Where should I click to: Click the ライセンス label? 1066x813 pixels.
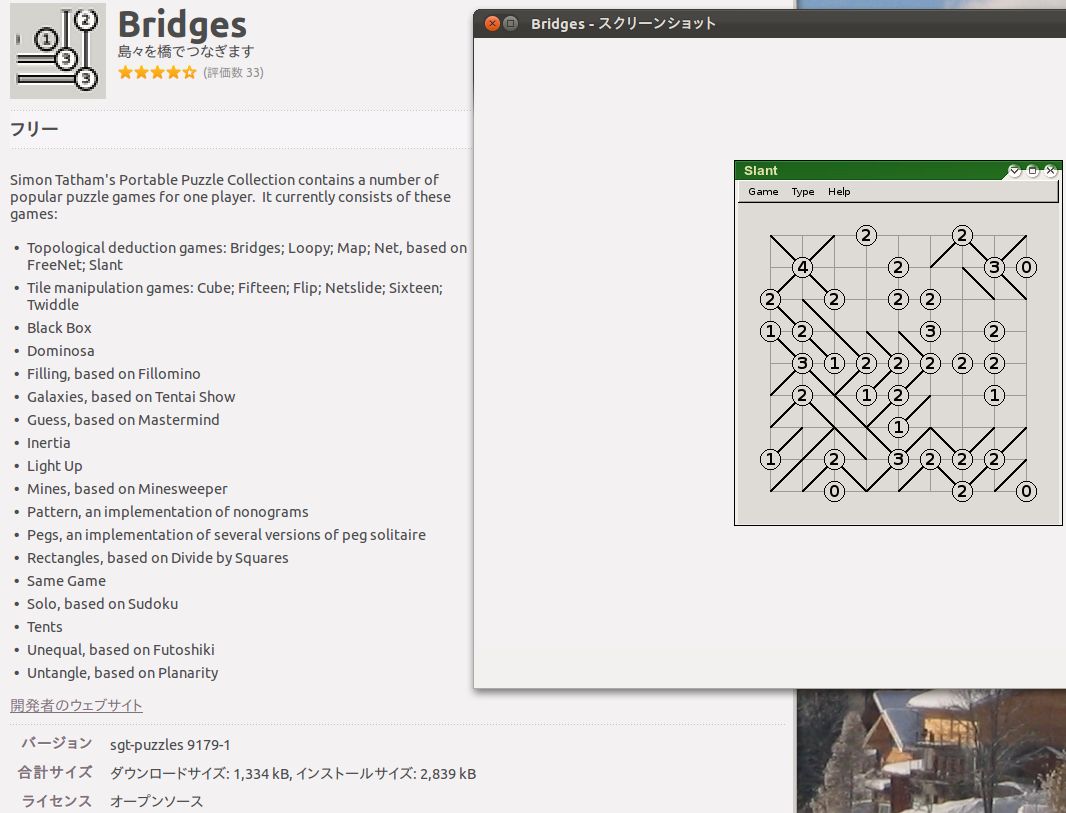point(56,801)
